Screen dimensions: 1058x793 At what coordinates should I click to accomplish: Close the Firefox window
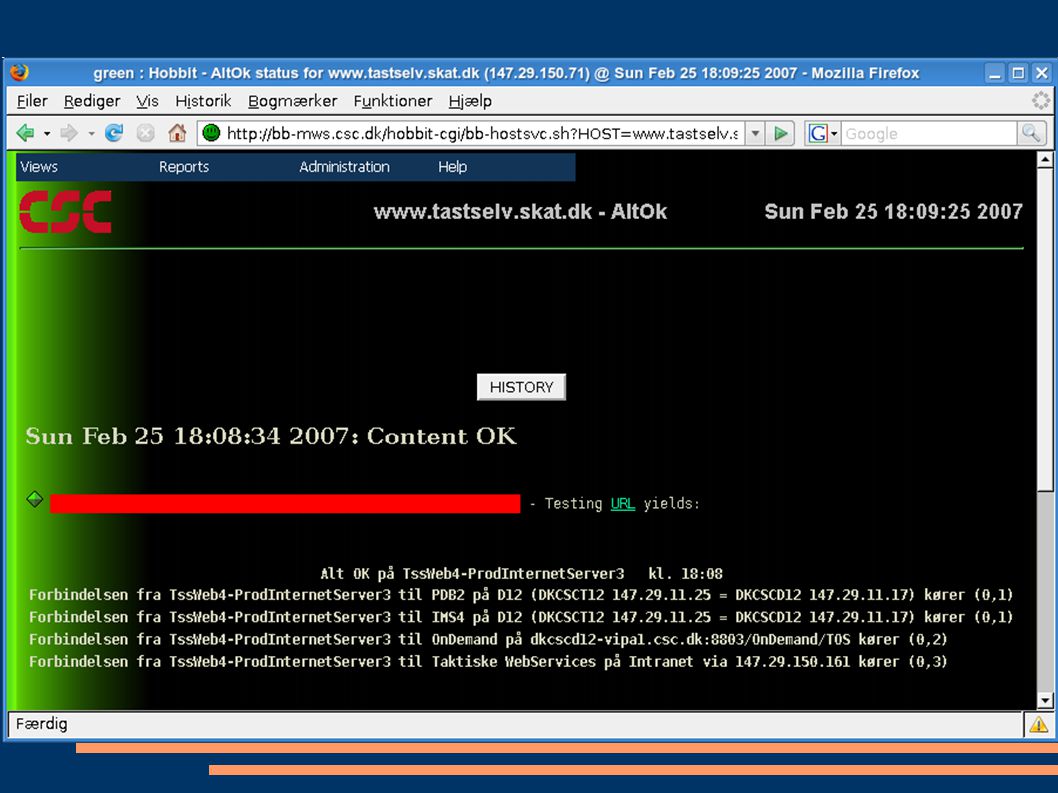coord(1041,73)
